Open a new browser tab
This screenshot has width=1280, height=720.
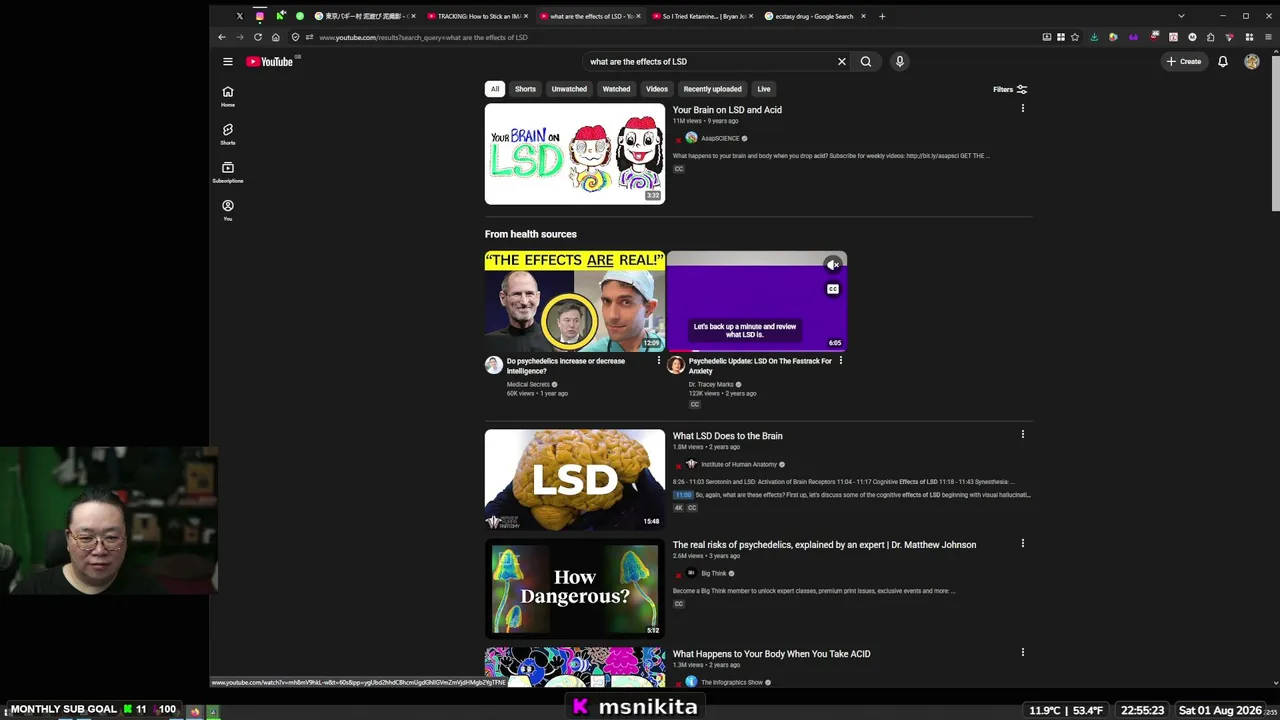[x=882, y=16]
